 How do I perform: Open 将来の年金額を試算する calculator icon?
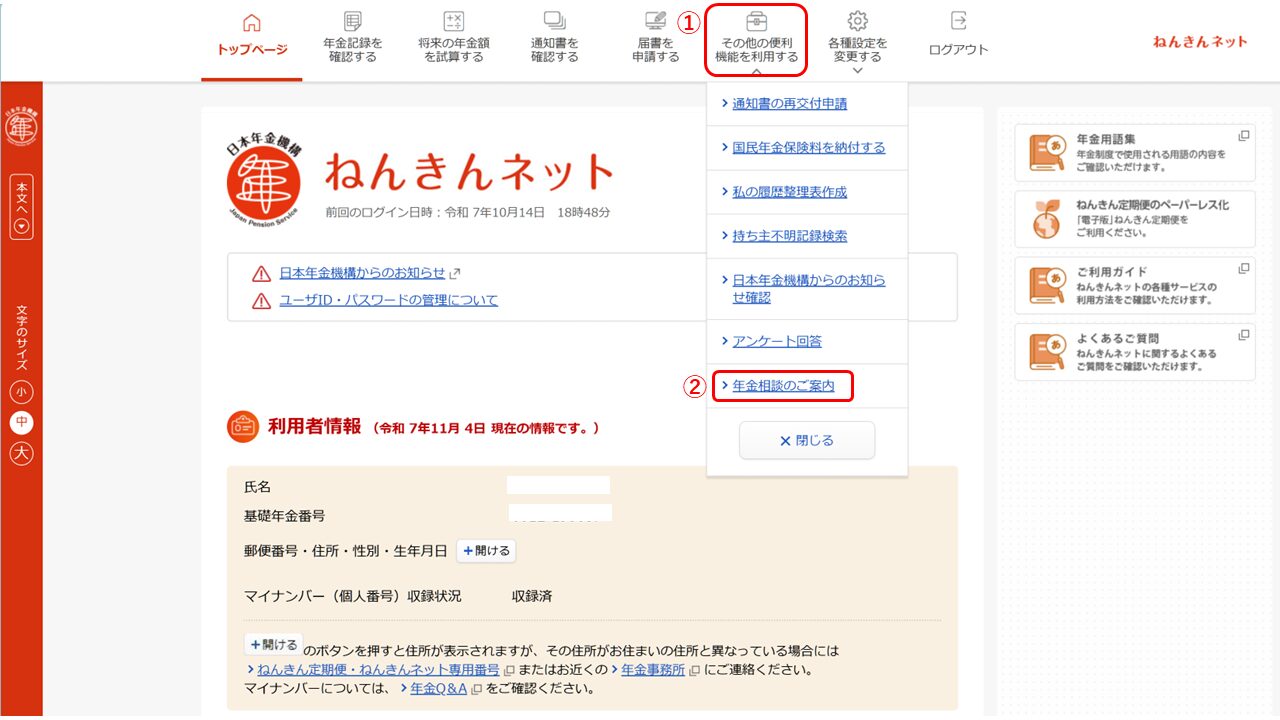point(453,21)
